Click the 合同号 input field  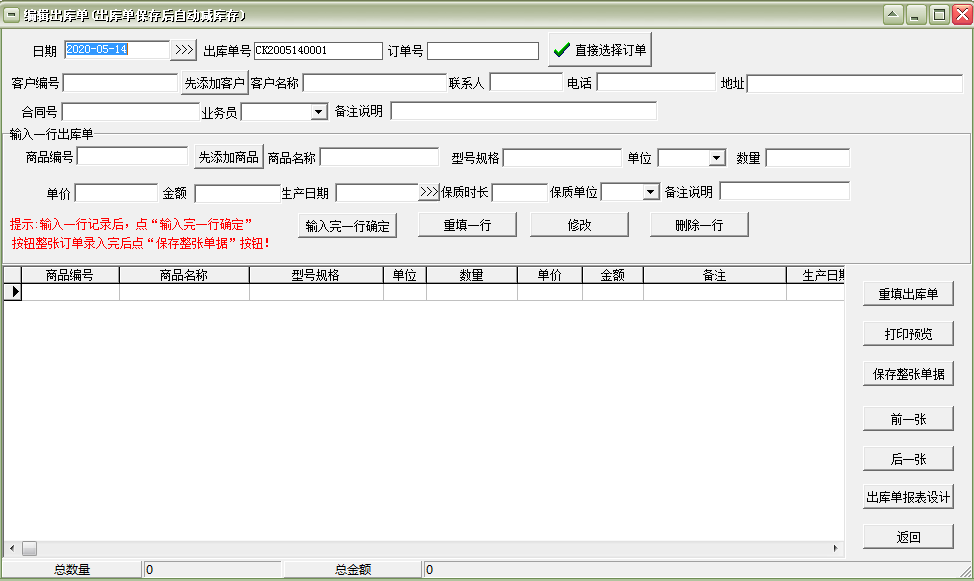(130, 112)
